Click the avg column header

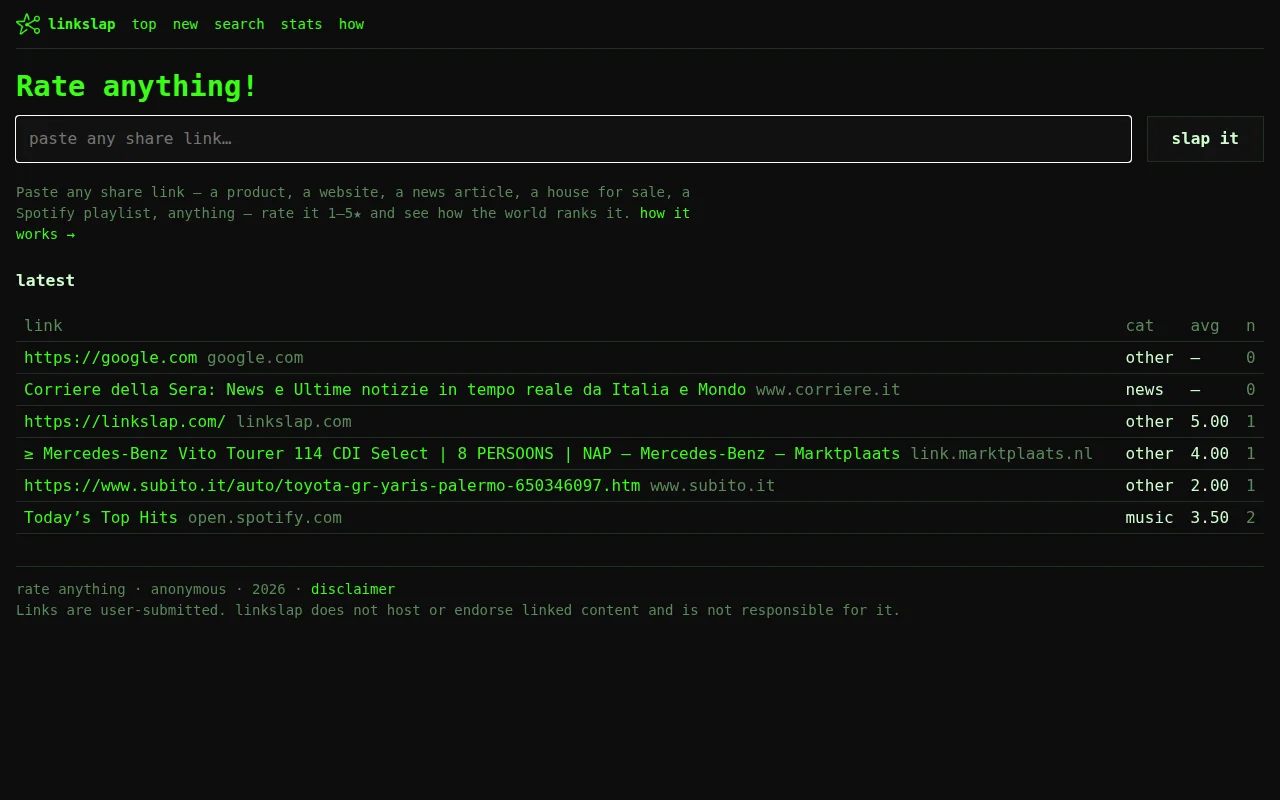pyautogui.click(x=1205, y=325)
